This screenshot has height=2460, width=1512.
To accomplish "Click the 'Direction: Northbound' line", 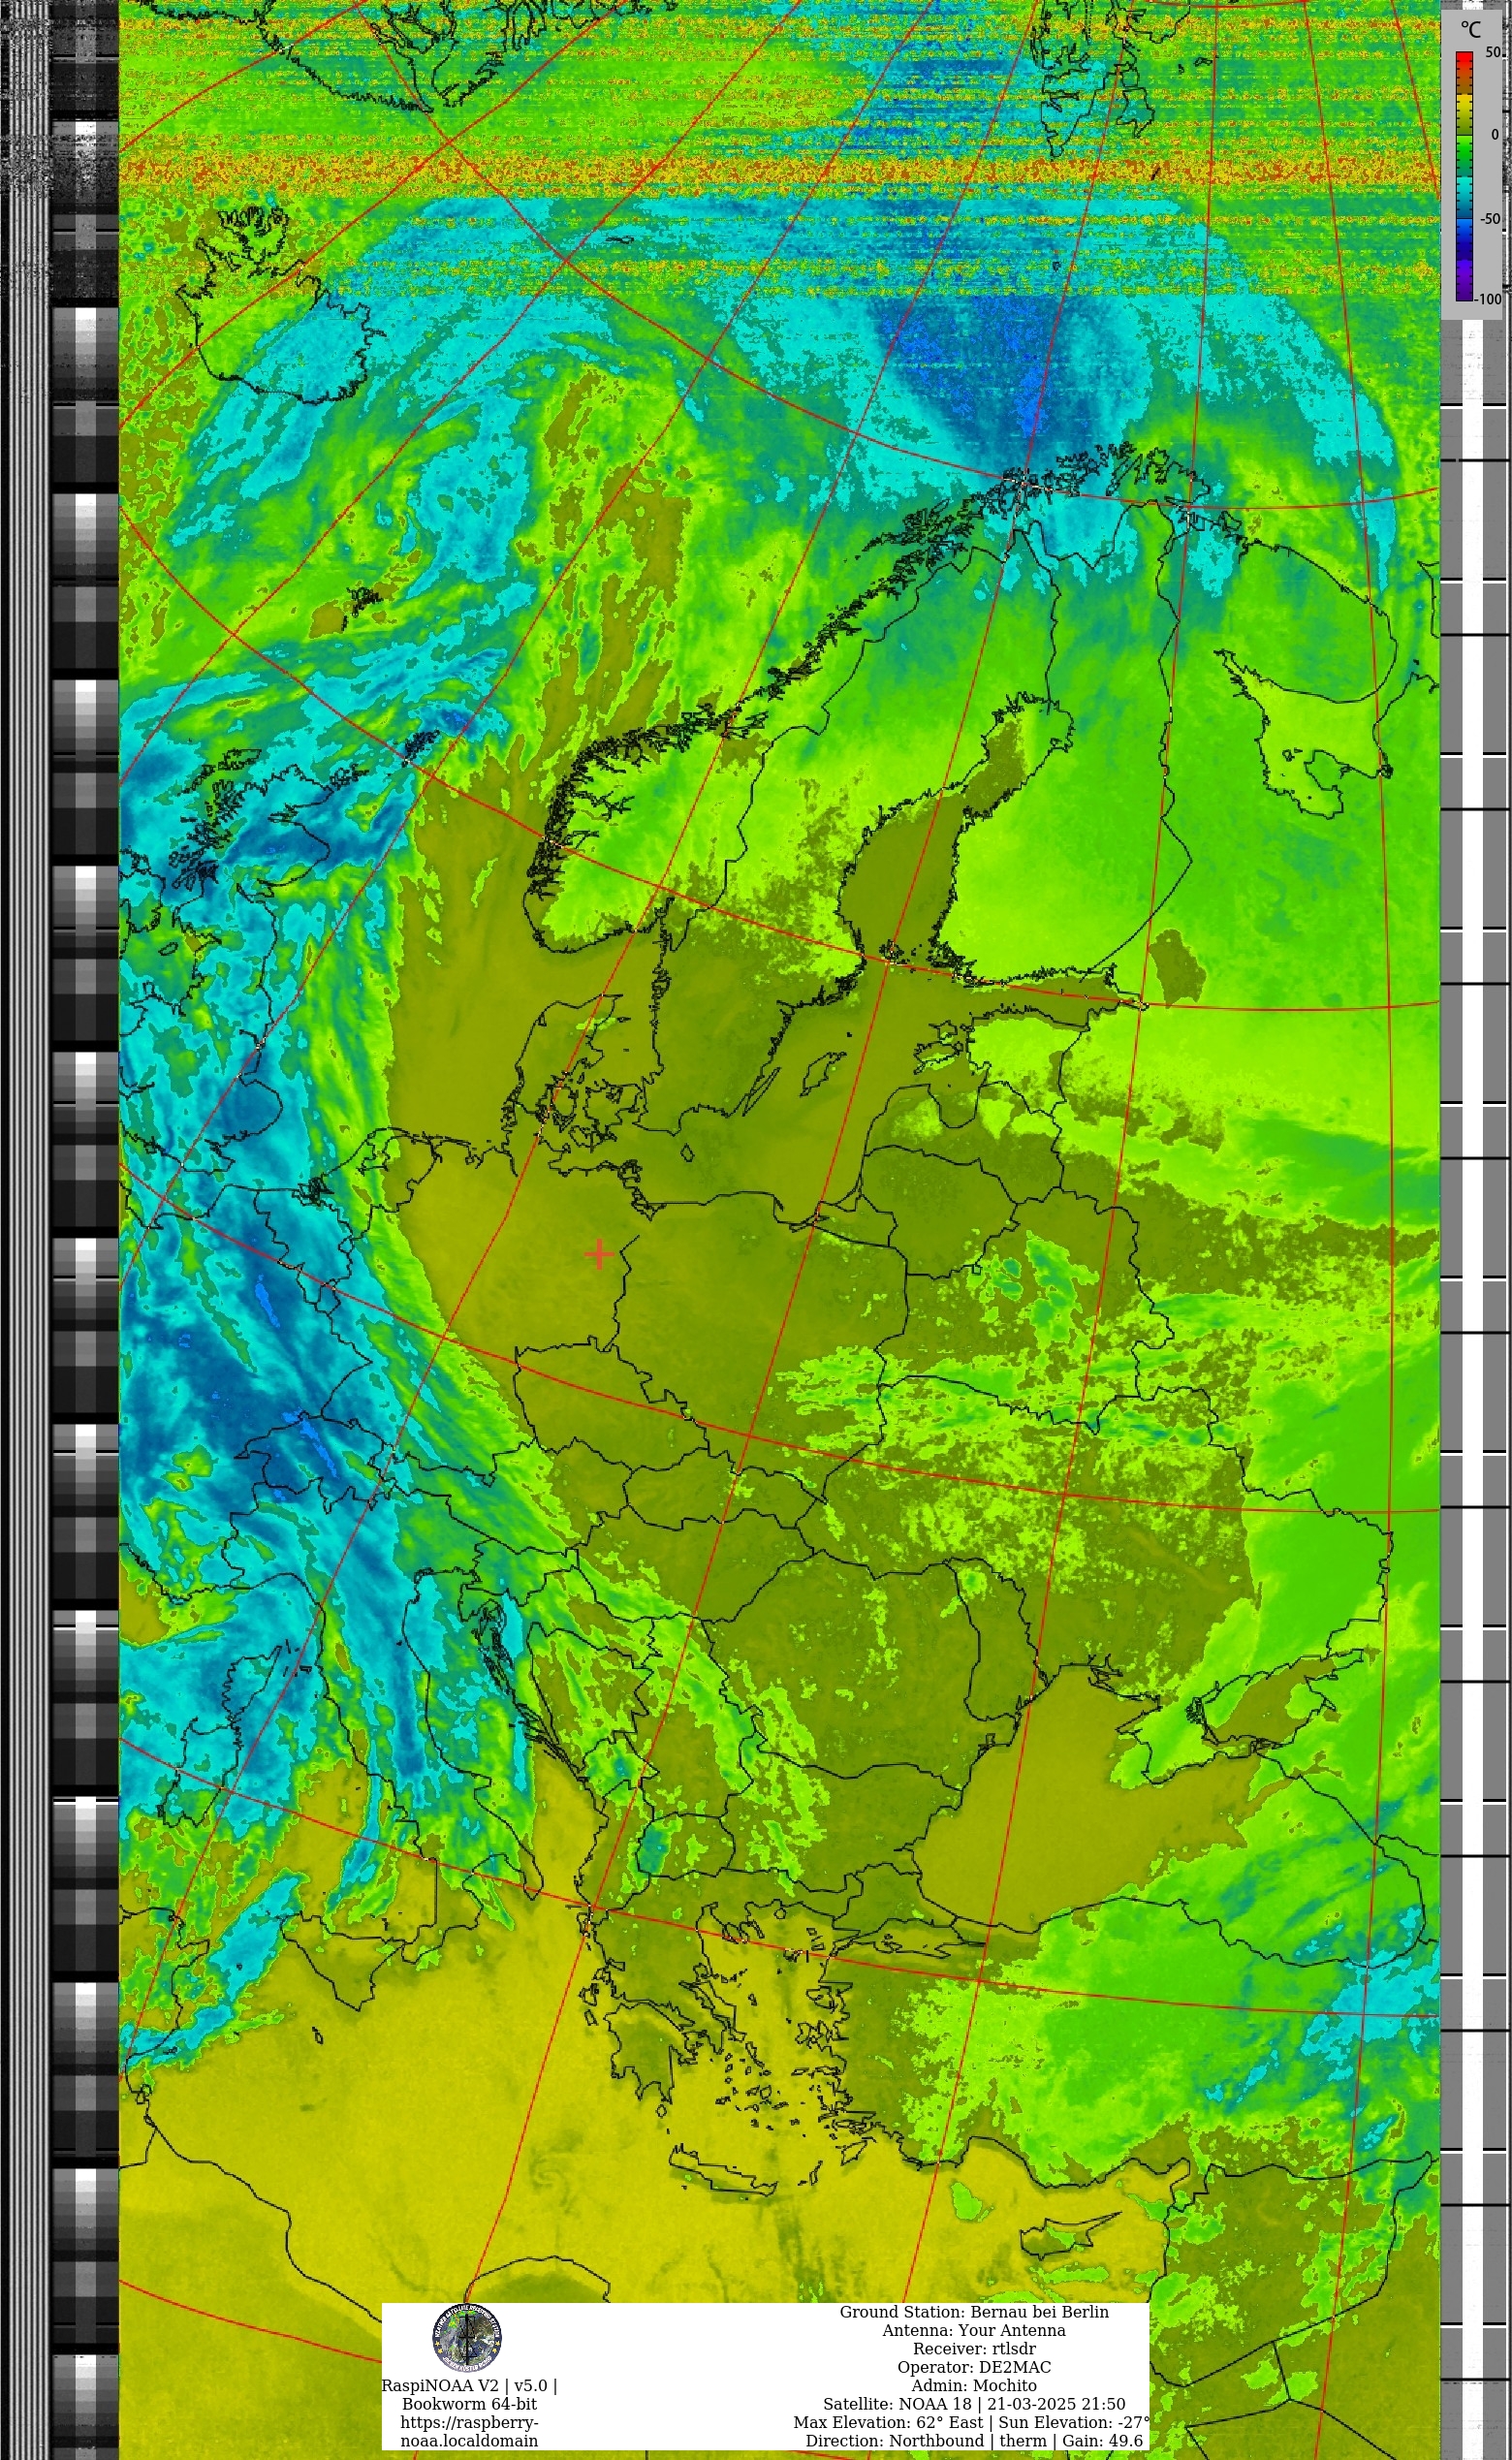I will (973, 2441).
